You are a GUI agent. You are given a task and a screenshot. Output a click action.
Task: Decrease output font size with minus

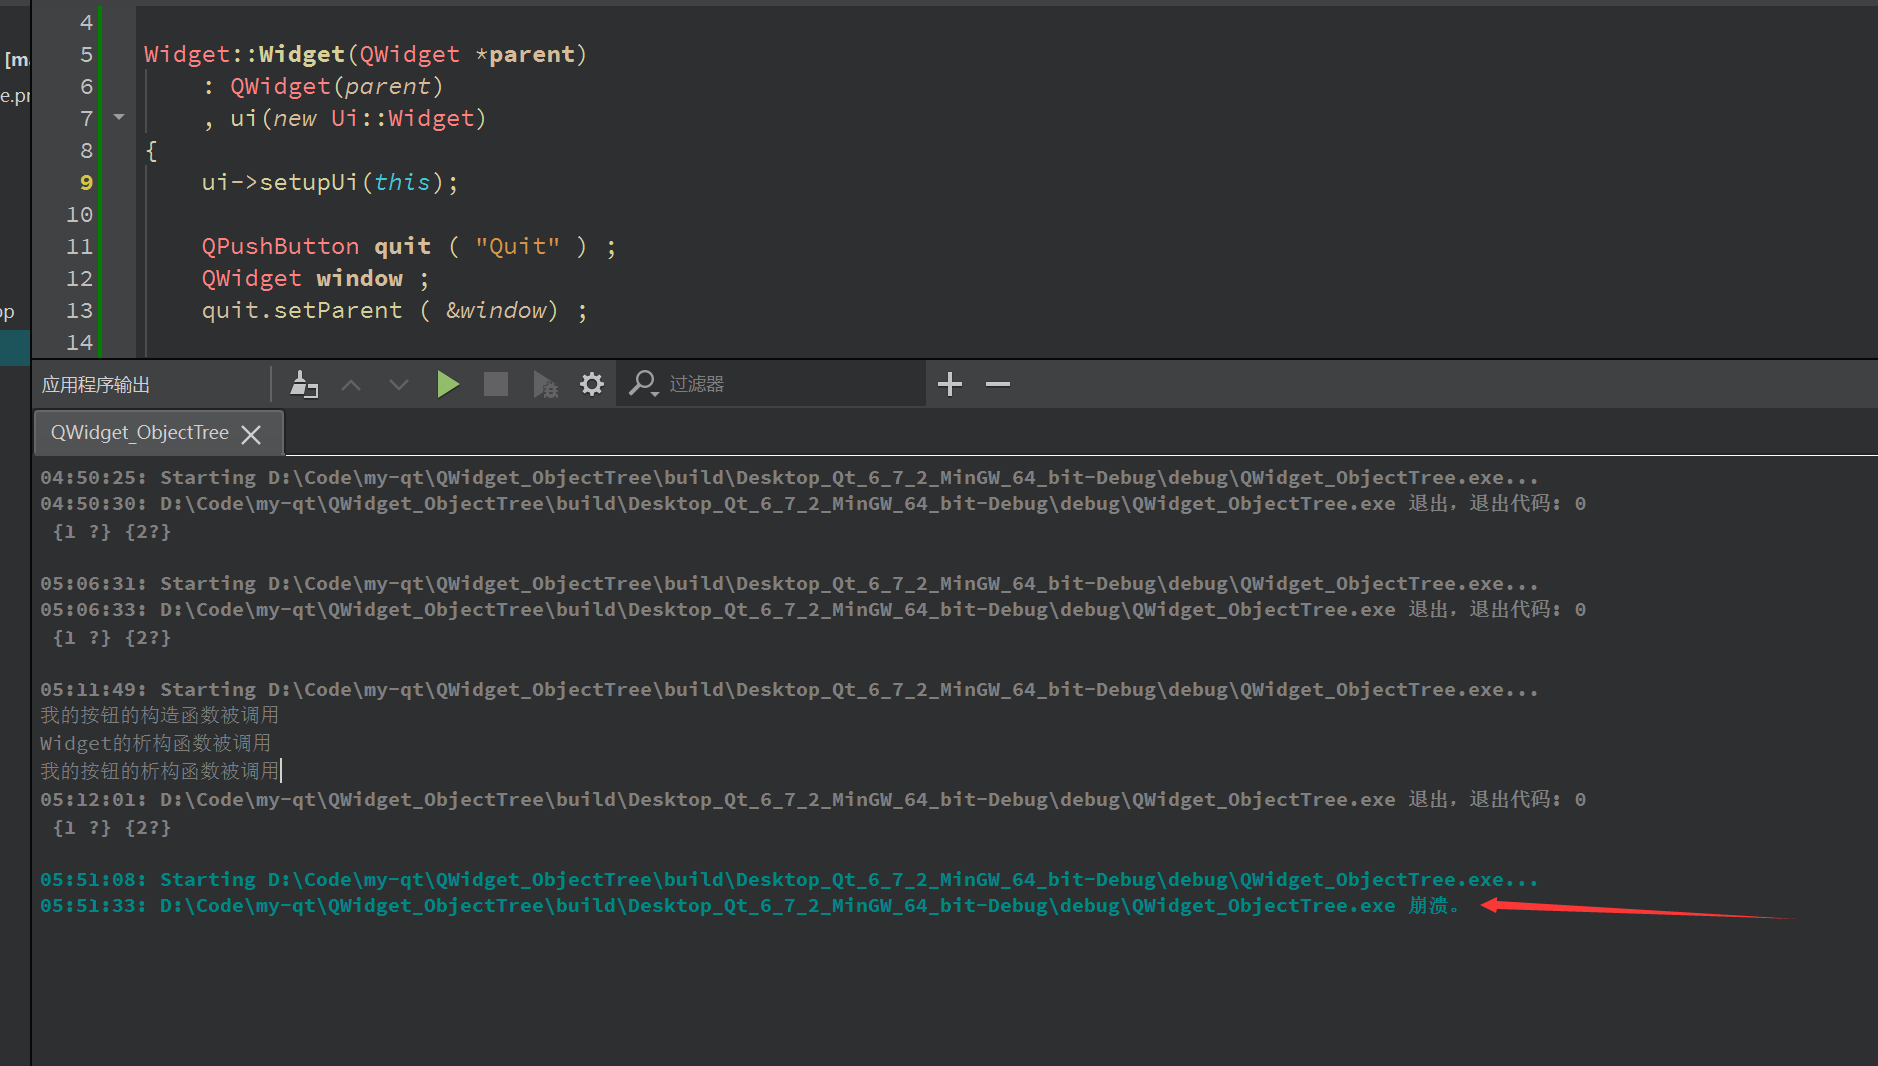tap(998, 384)
